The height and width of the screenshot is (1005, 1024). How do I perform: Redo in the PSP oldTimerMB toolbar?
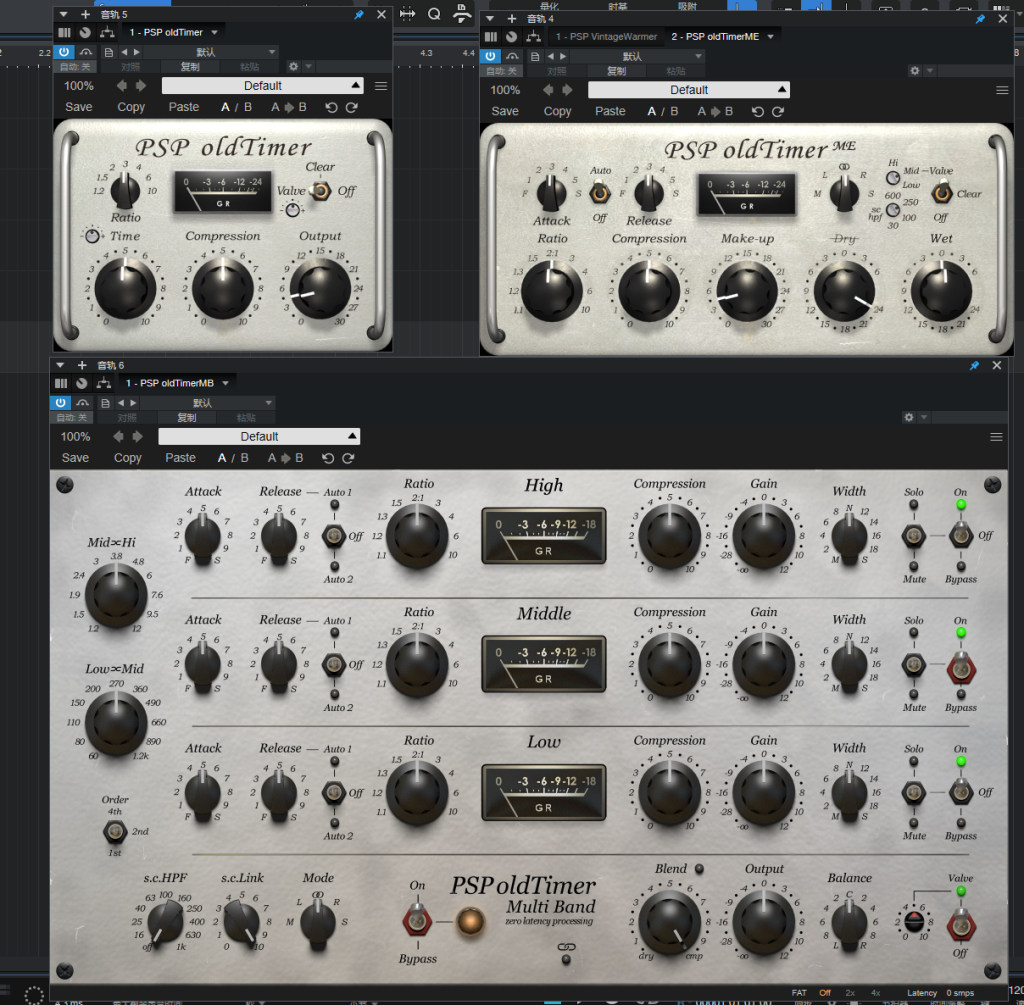click(x=348, y=458)
